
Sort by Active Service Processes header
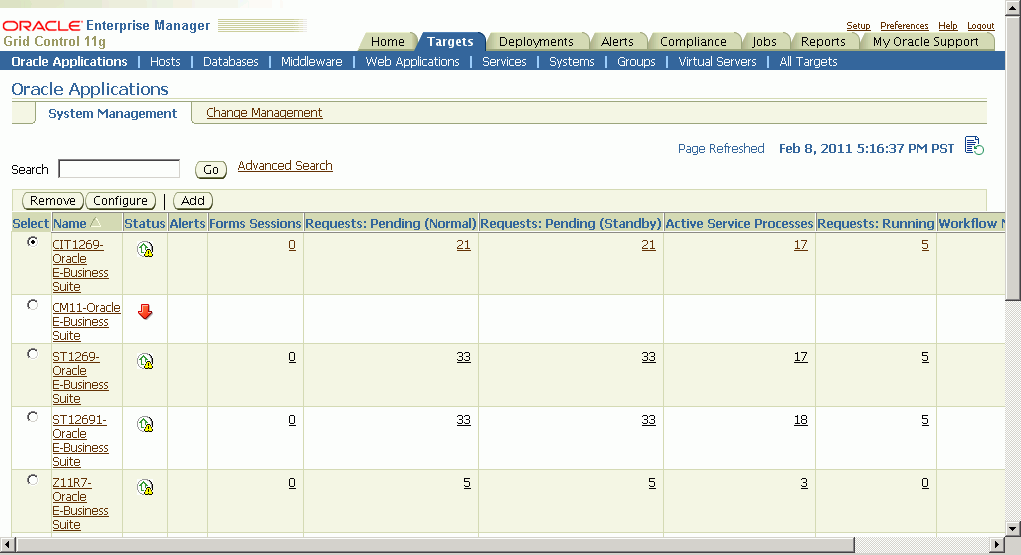pyautogui.click(x=739, y=223)
